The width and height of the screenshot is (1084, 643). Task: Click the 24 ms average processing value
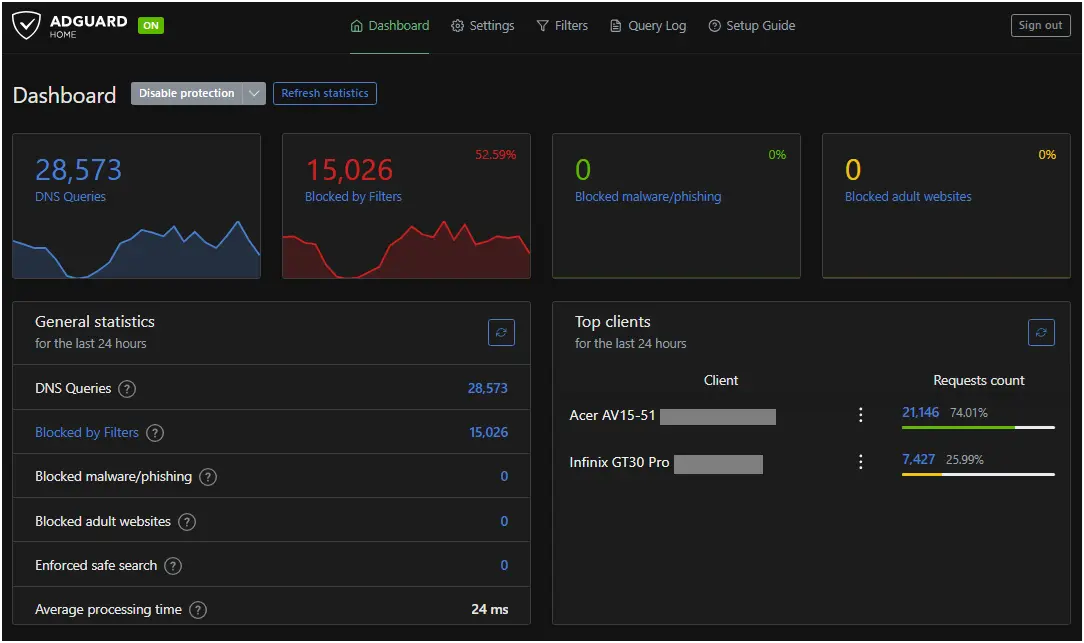pos(489,610)
